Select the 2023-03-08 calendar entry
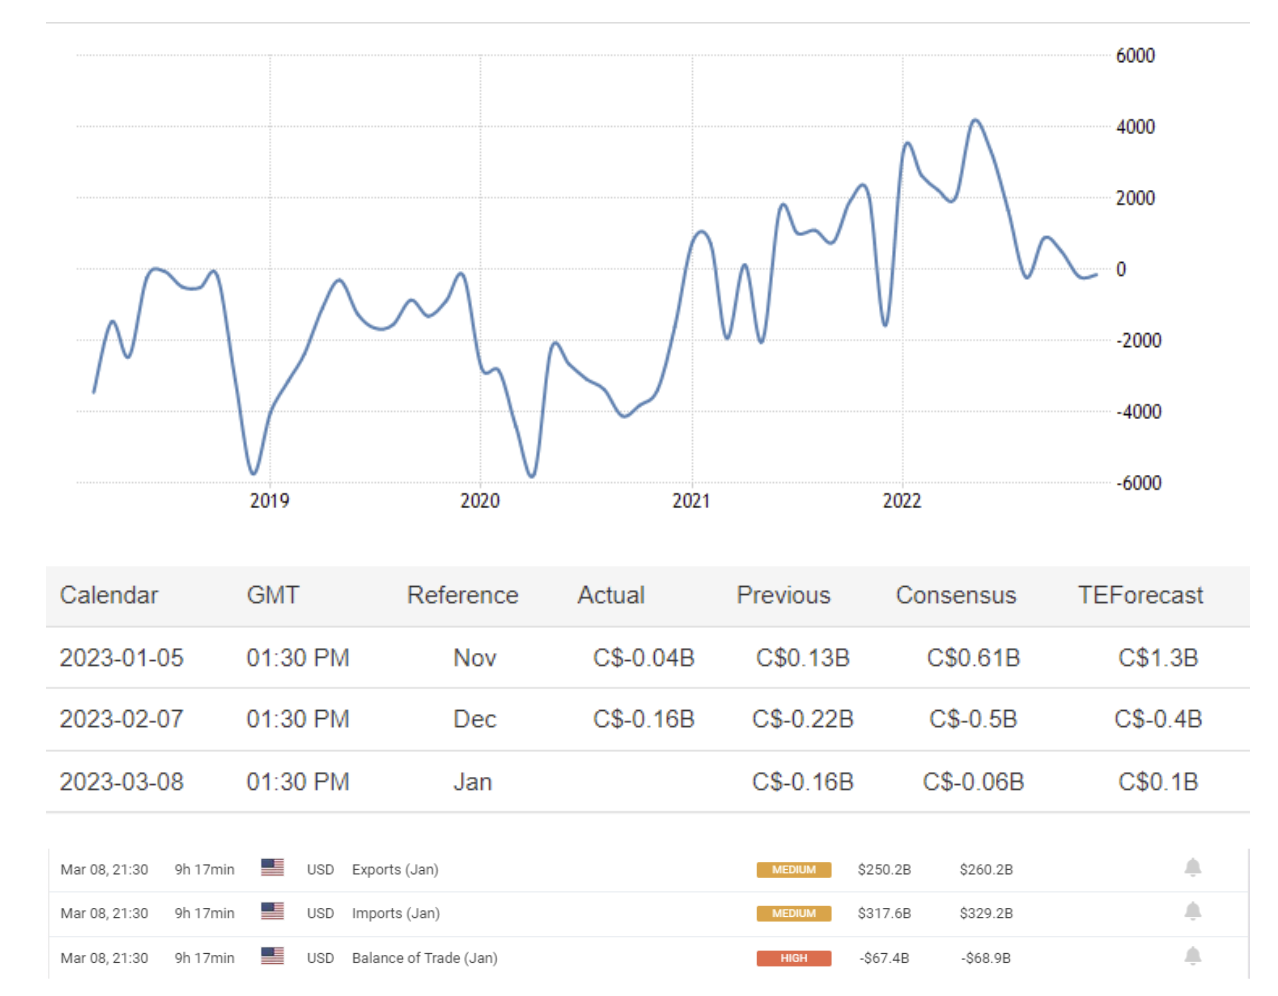 (x=122, y=782)
